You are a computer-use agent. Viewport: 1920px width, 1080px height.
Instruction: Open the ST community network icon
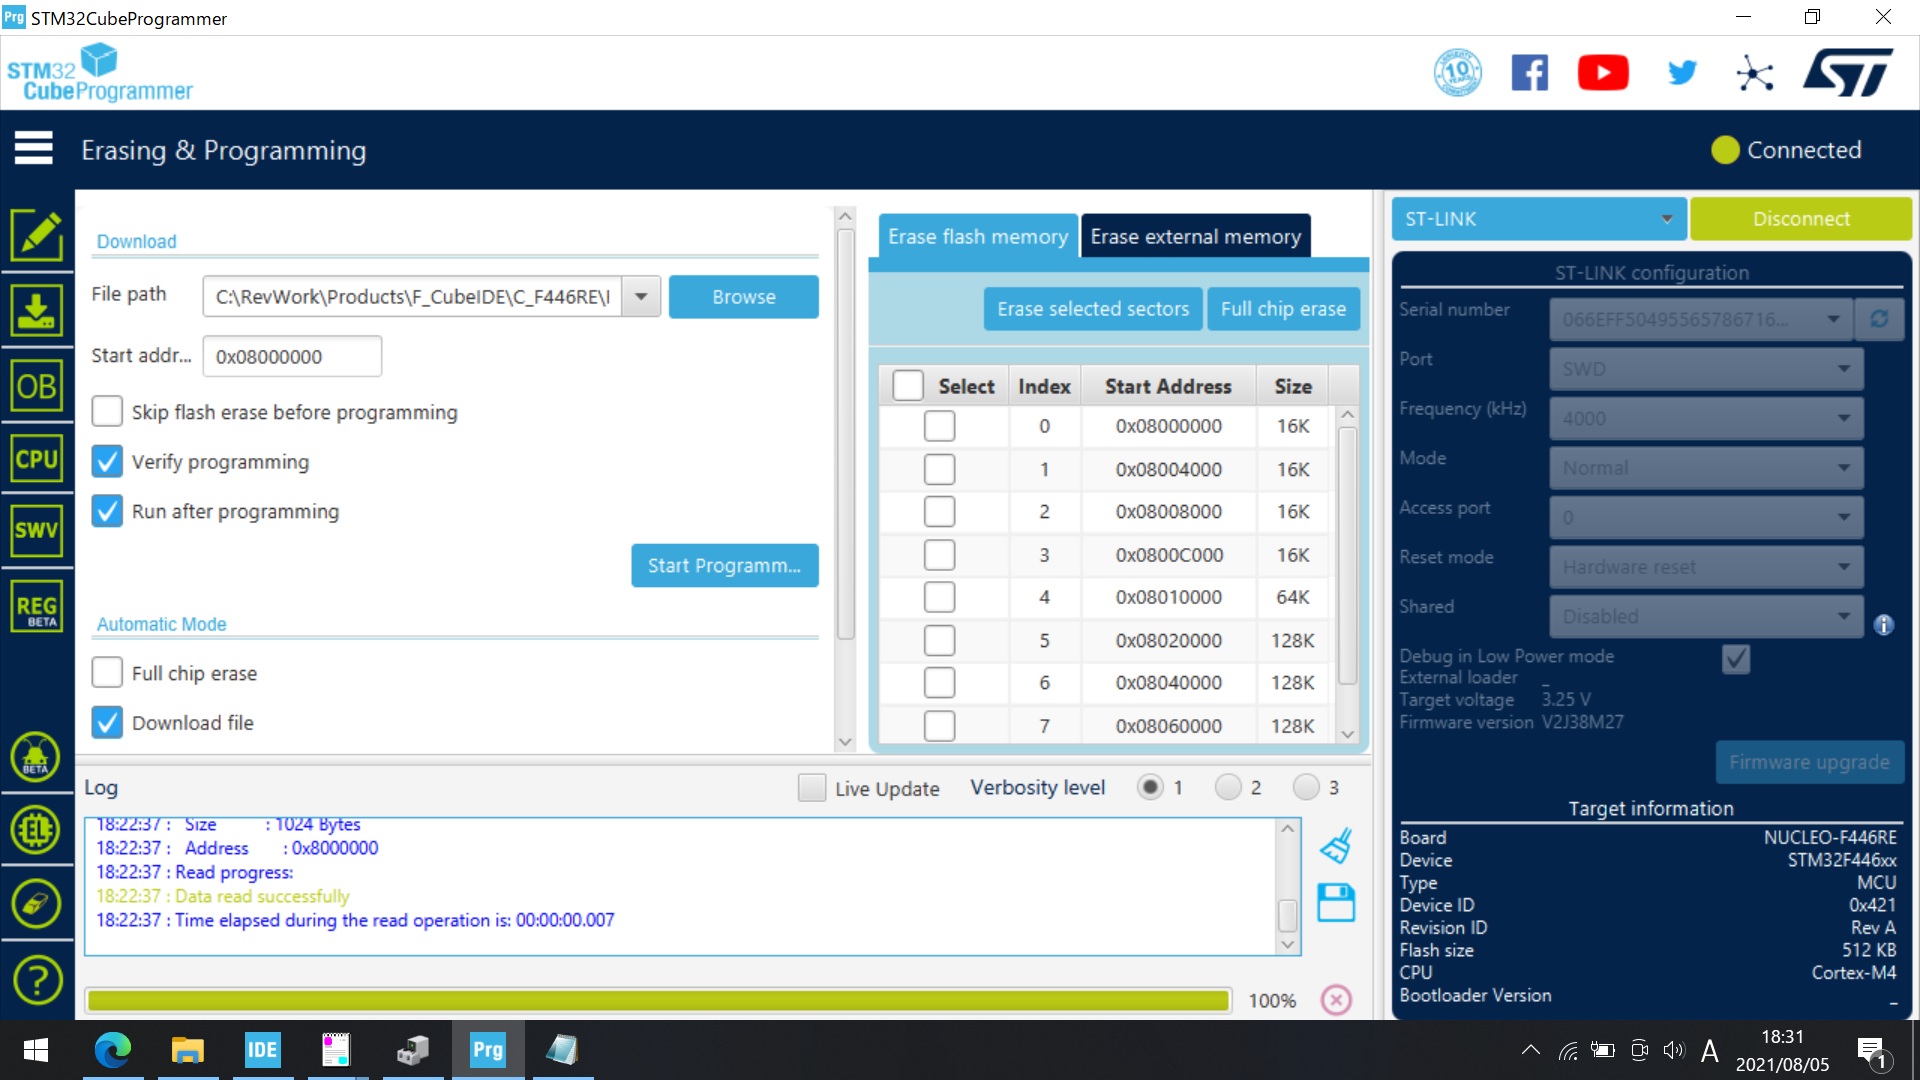(1755, 73)
